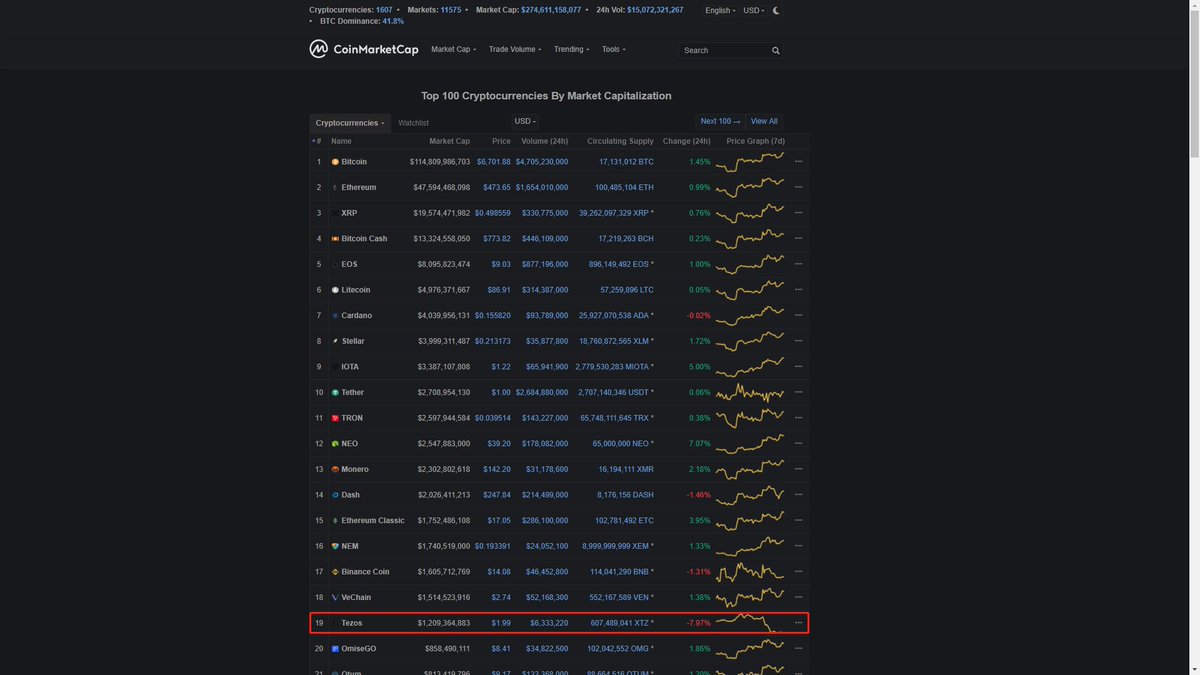Click the Bitcoin coin icon
This screenshot has width=1200, height=675.
point(335,162)
